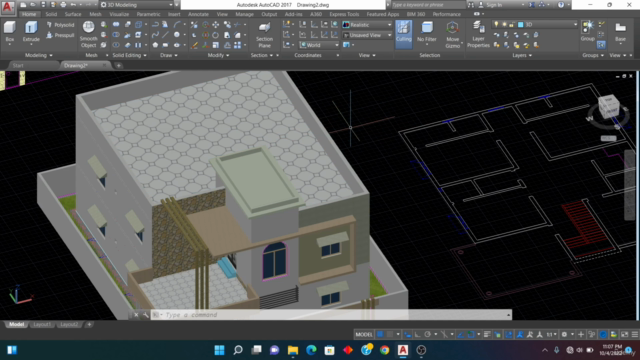640x360 pixels.
Task: Toggle MODEL space button in status bar
Action: pyautogui.click(x=364, y=334)
